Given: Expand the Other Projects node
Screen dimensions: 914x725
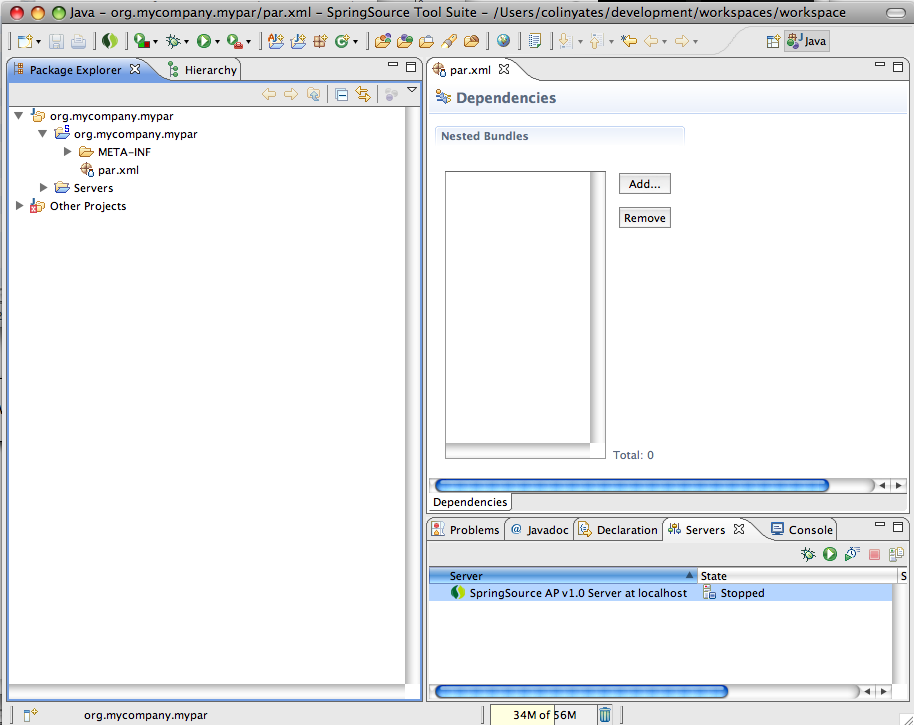Looking at the screenshot, I should tap(19, 206).
